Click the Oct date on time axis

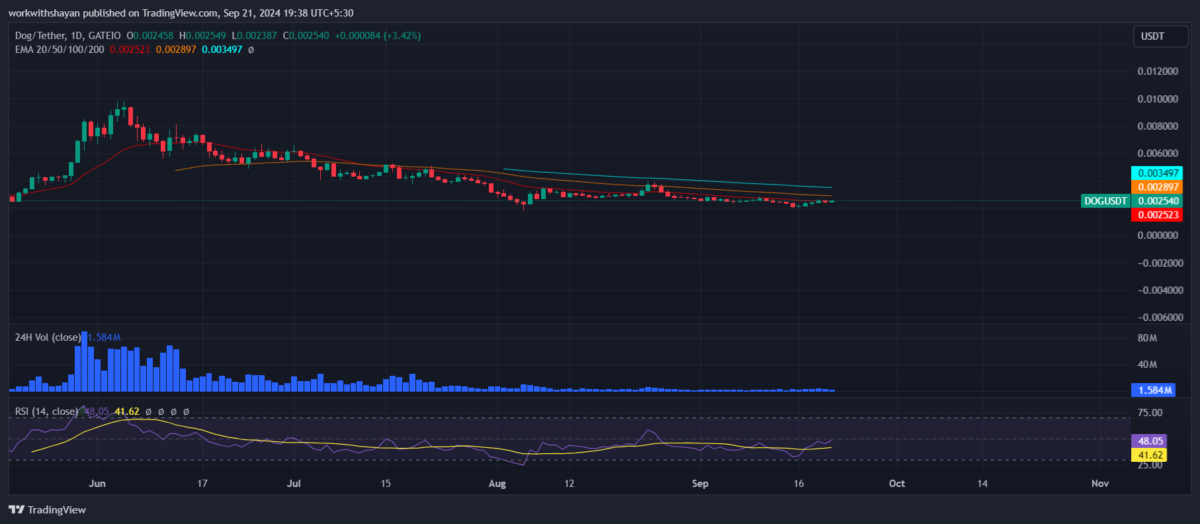[x=897, y=482]
